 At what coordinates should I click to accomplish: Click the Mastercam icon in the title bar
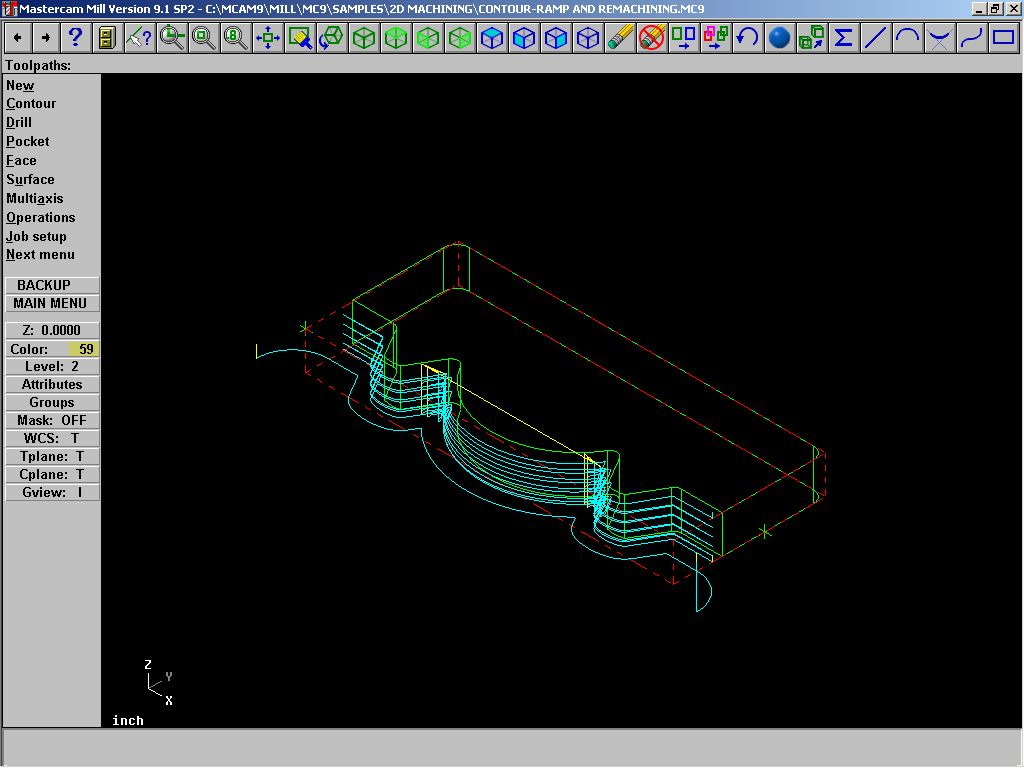click(9, 9)
